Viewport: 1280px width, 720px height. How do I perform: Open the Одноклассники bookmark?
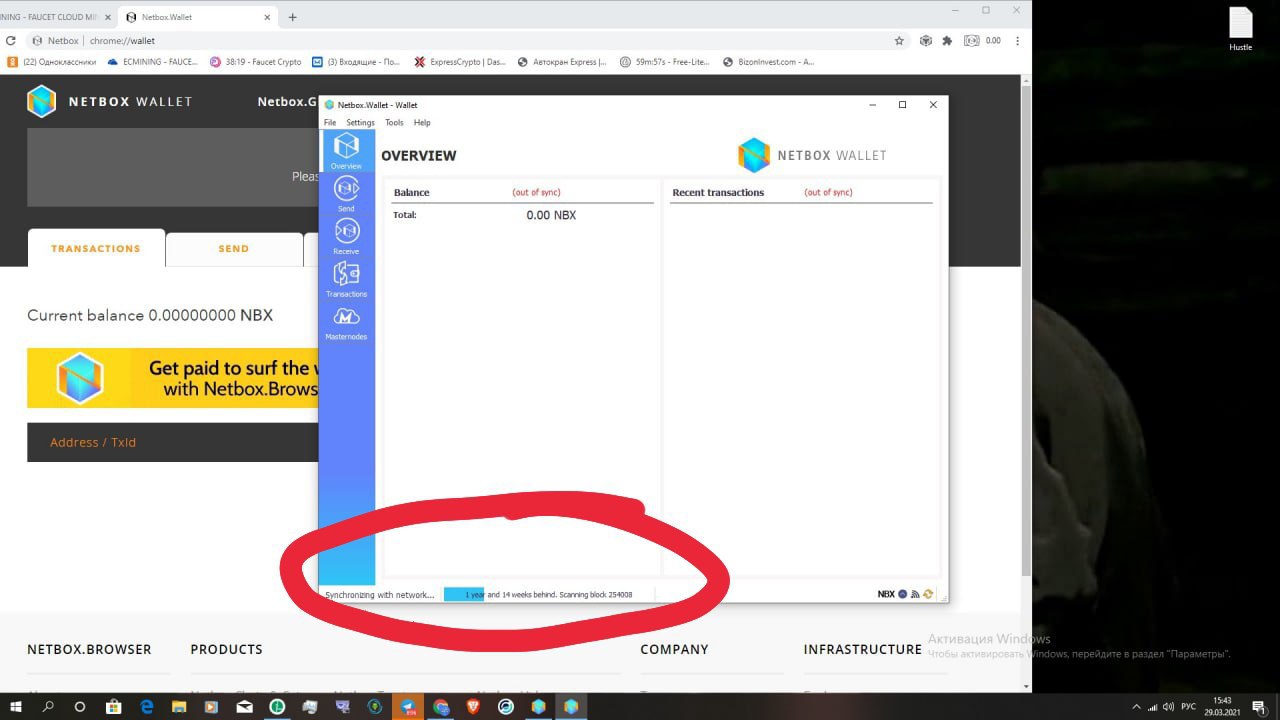(x=52, y=61)
